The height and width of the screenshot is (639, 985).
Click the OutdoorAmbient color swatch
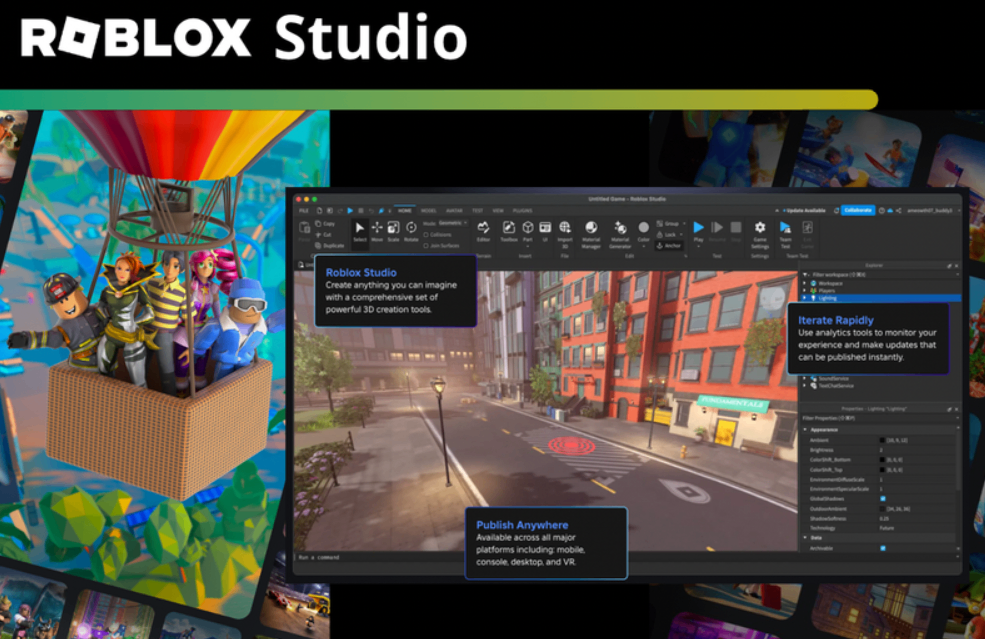pyautogui.click(x=882, y=508)
